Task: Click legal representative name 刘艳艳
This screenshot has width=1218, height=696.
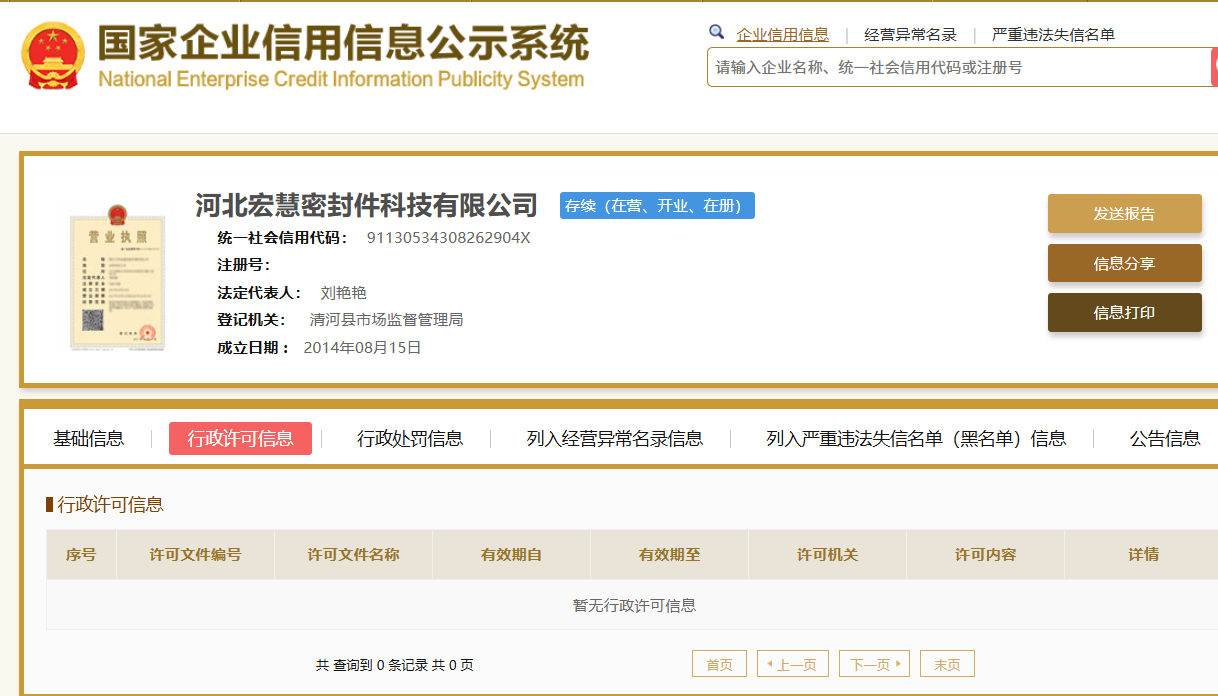Action: (343, 293)
